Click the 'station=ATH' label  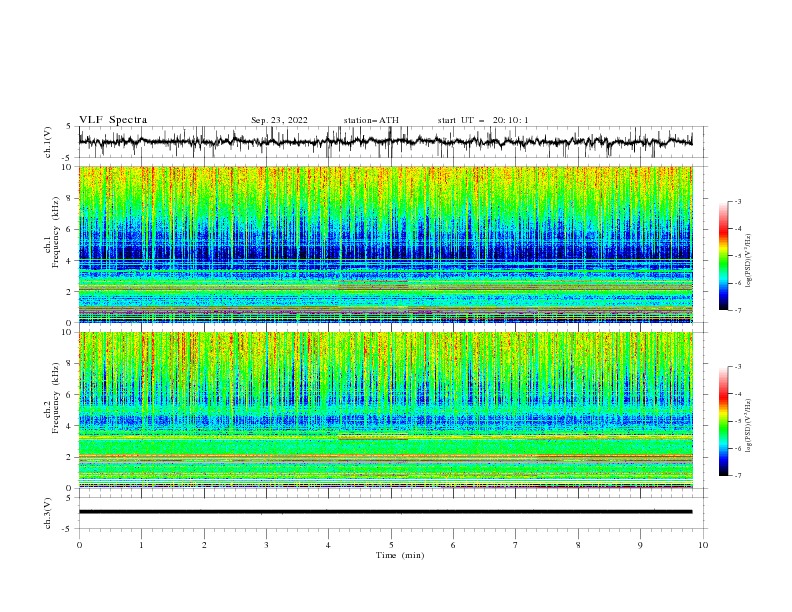tap(371, 120)
